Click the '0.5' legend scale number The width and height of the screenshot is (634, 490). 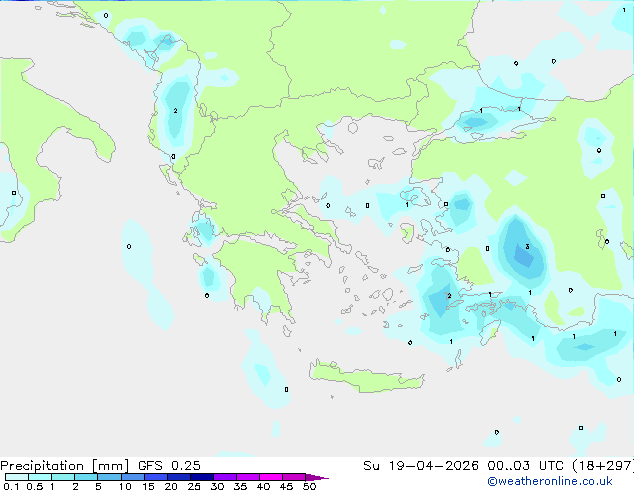tap(35, 486)
